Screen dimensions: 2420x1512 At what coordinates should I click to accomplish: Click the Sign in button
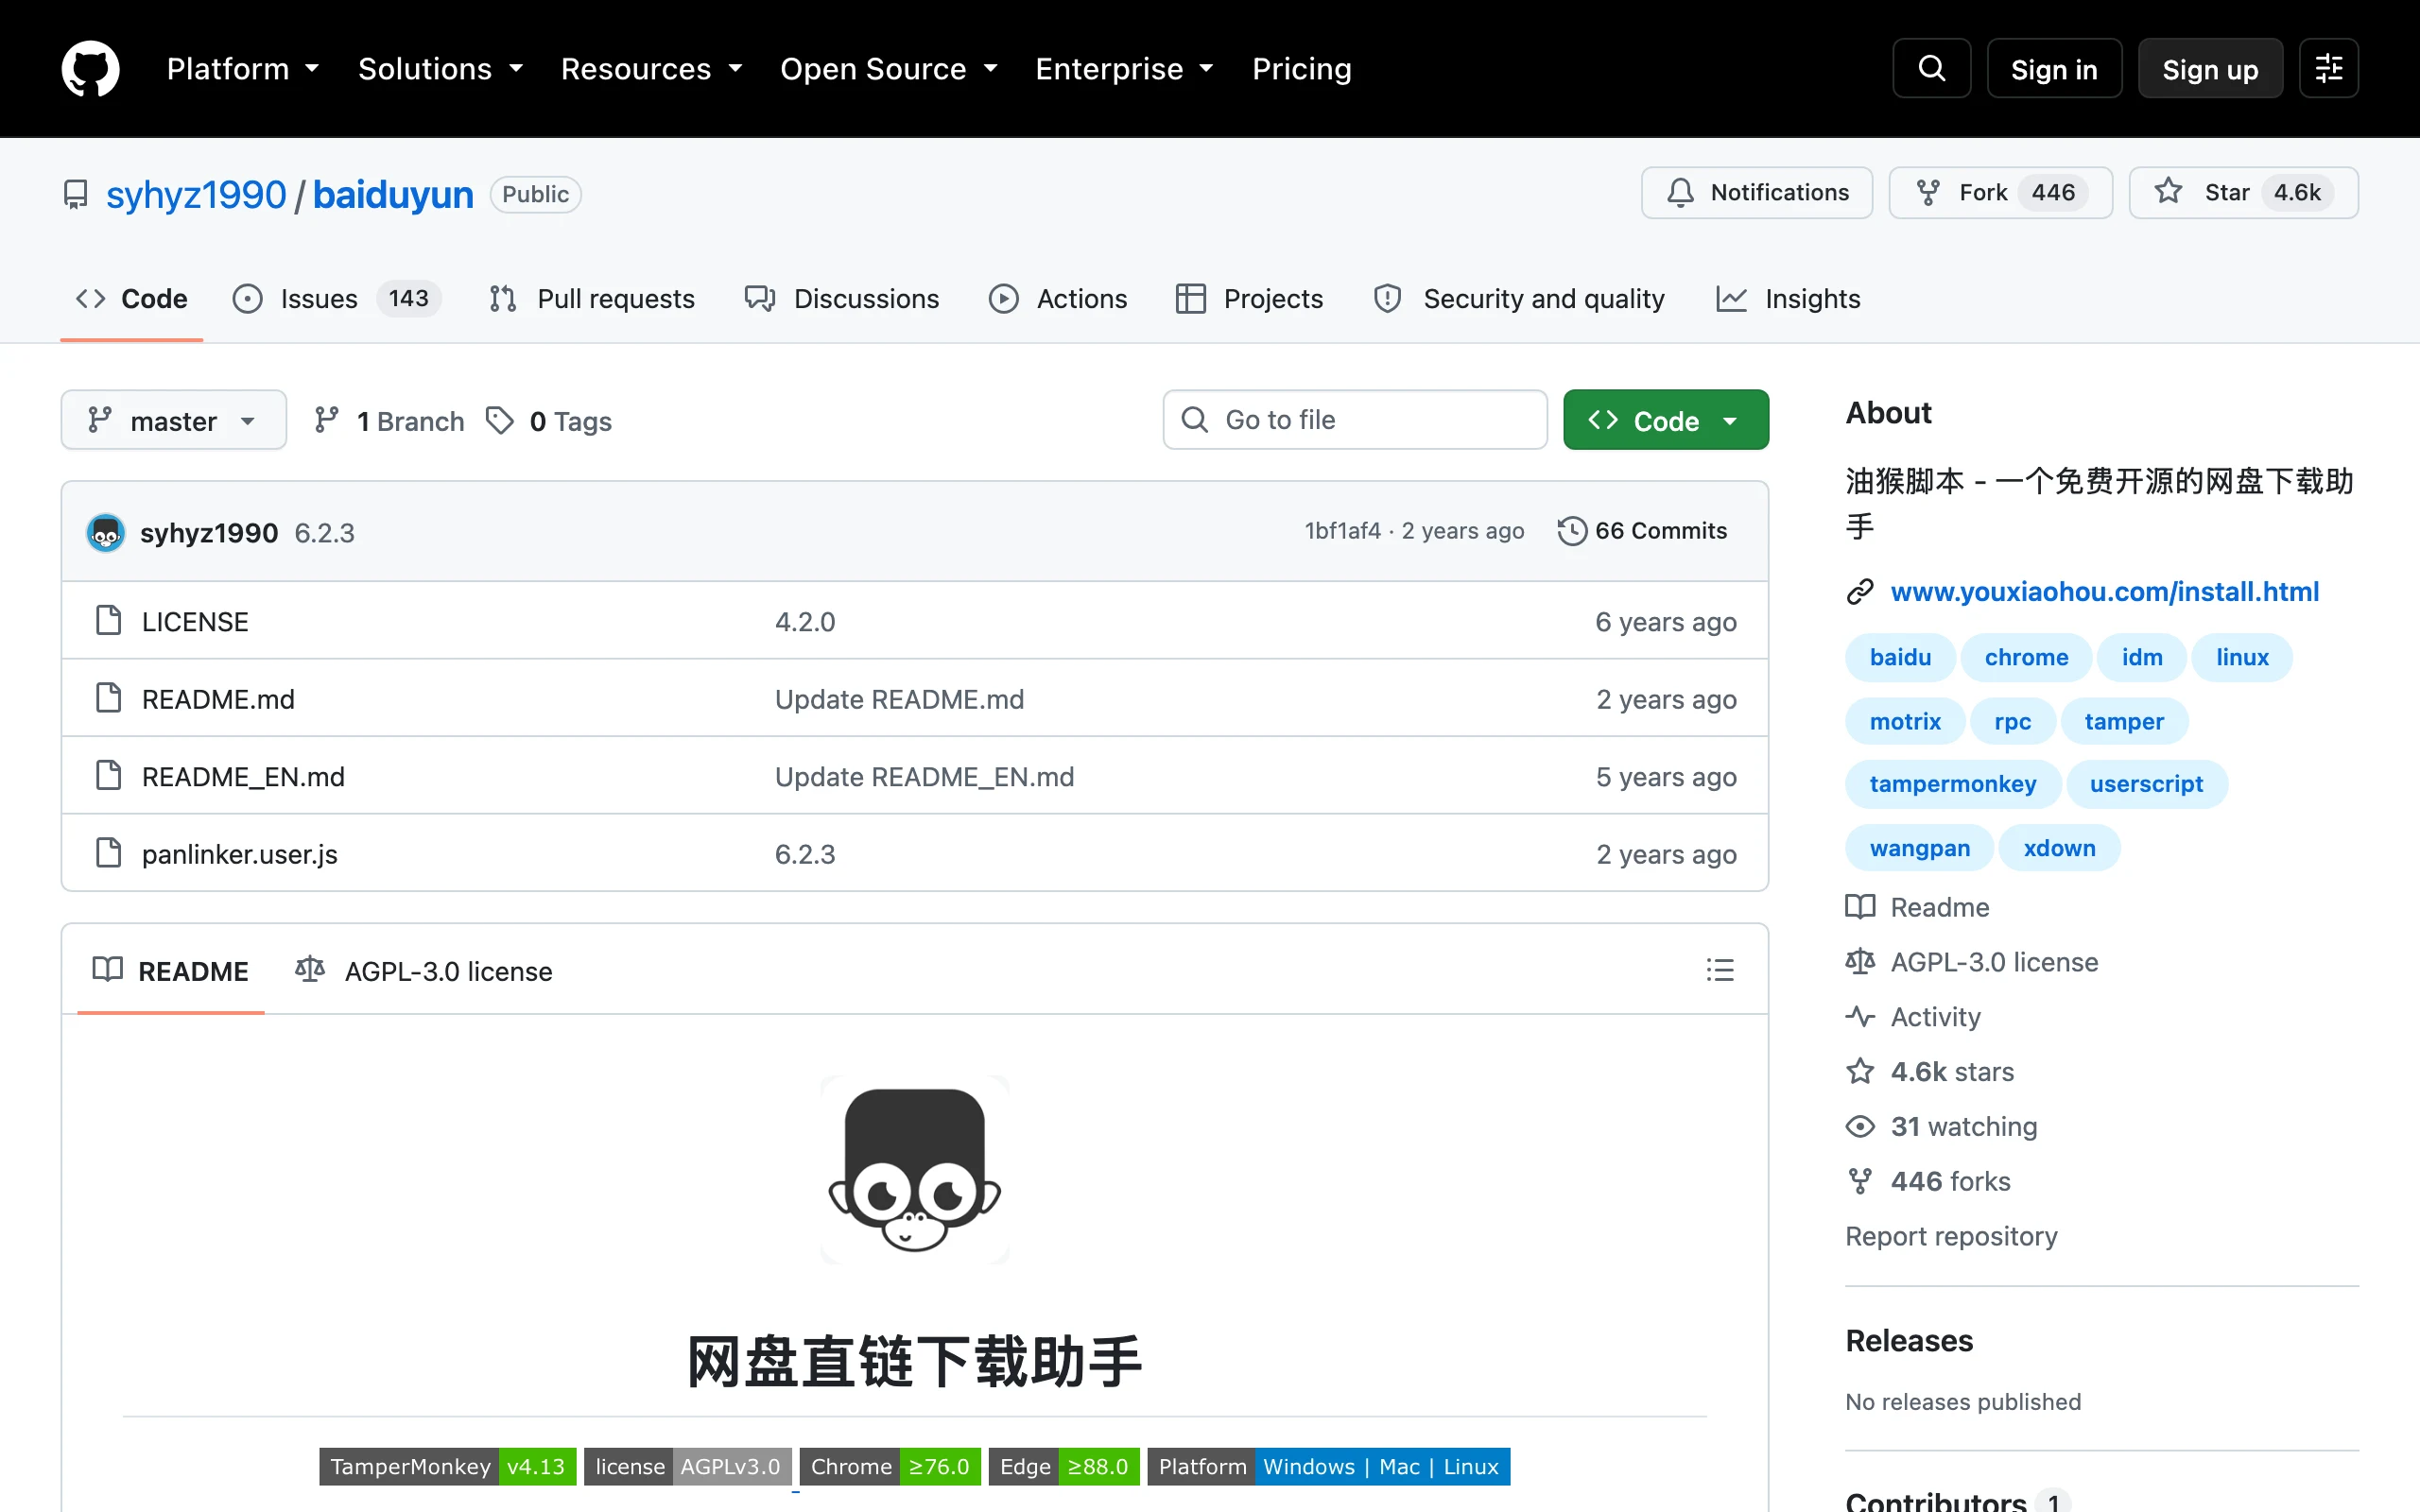2054,68
